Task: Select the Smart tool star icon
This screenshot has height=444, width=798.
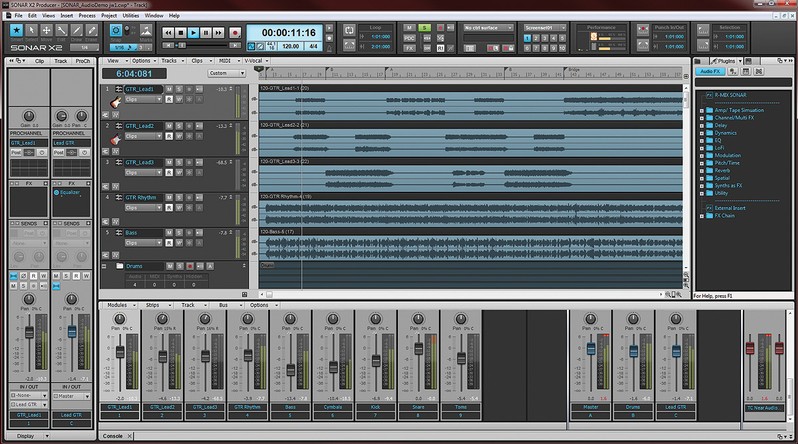Action: click(16, 31)
